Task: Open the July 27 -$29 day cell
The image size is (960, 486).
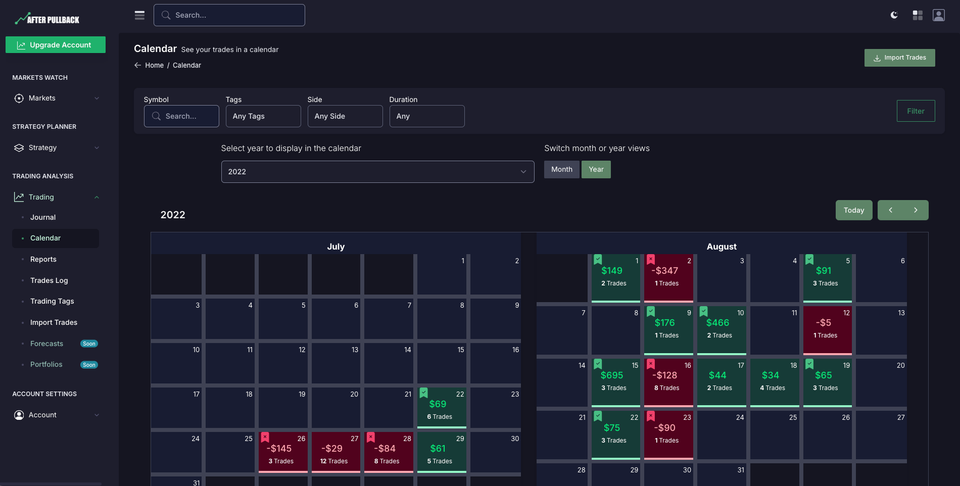Action: tap(336, 452)
